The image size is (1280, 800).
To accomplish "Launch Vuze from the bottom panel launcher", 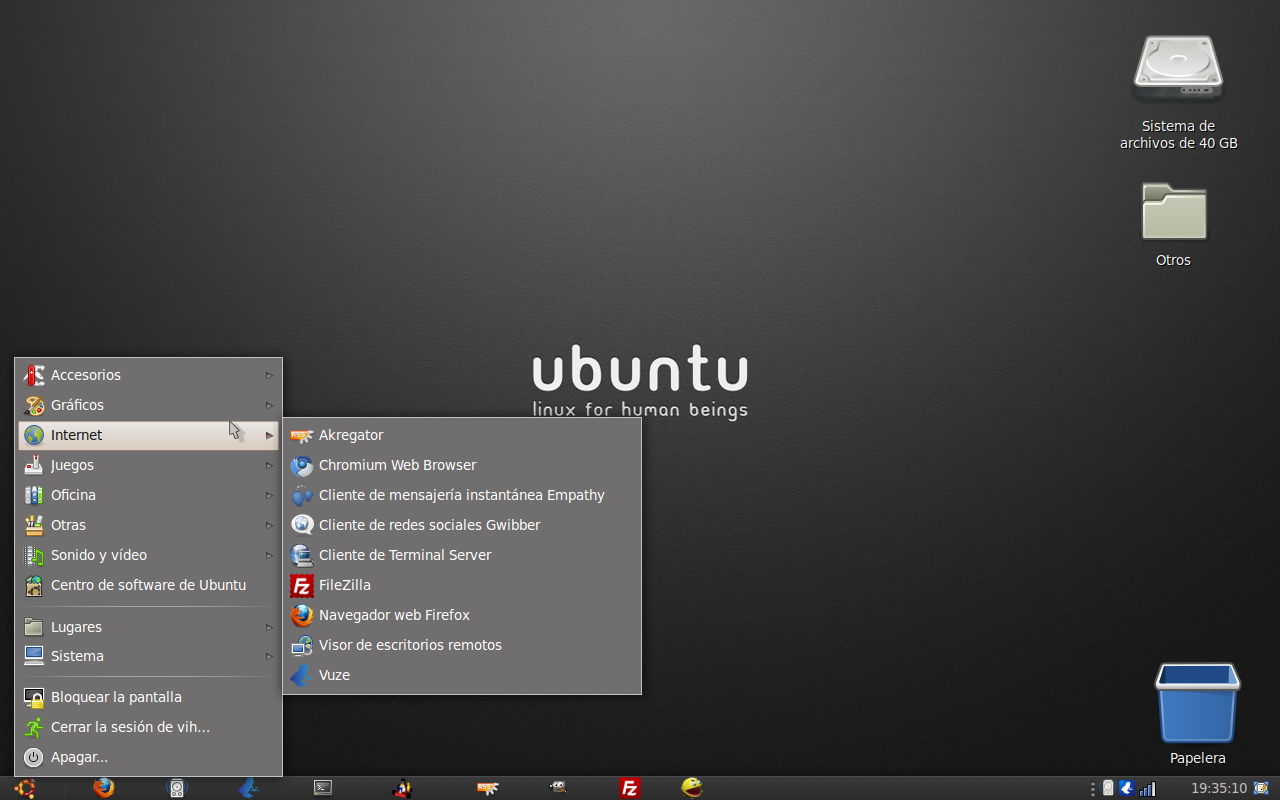I will (249, 788).
